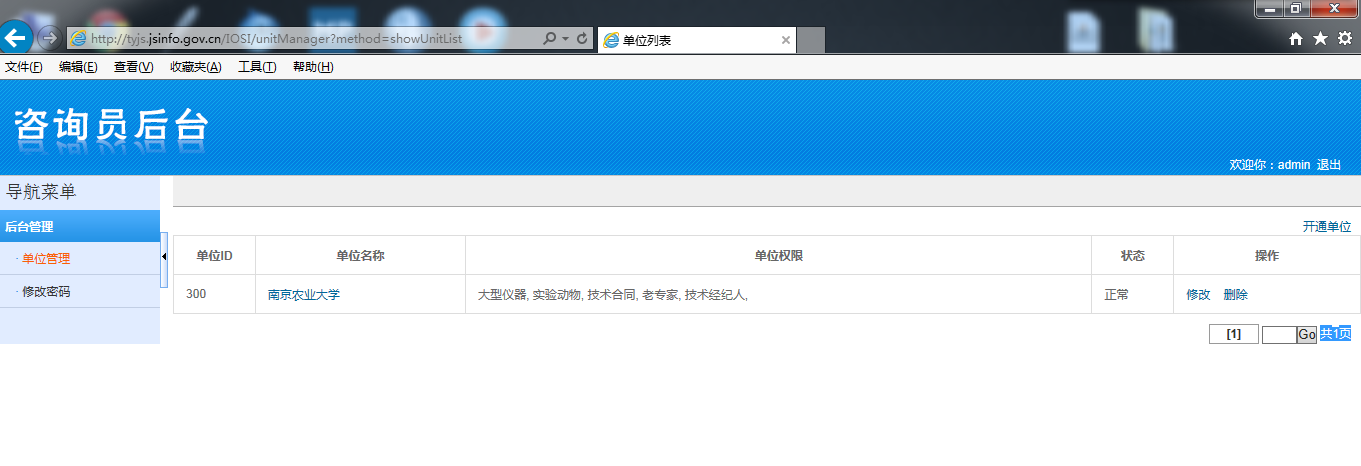Viewport: 1361px width, 466px height.
Task: Minimize the browser window
Action: [1270, 8]
